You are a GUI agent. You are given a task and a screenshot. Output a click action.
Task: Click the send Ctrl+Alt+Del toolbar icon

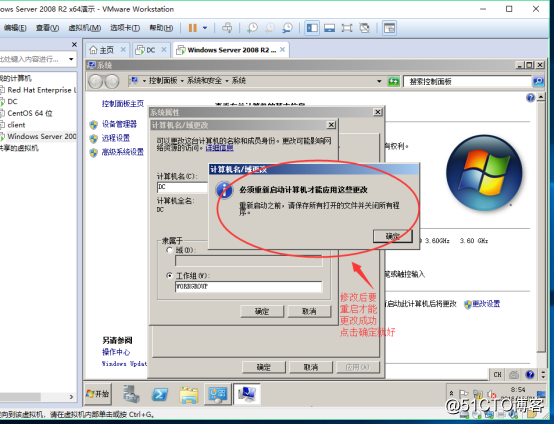227,28
